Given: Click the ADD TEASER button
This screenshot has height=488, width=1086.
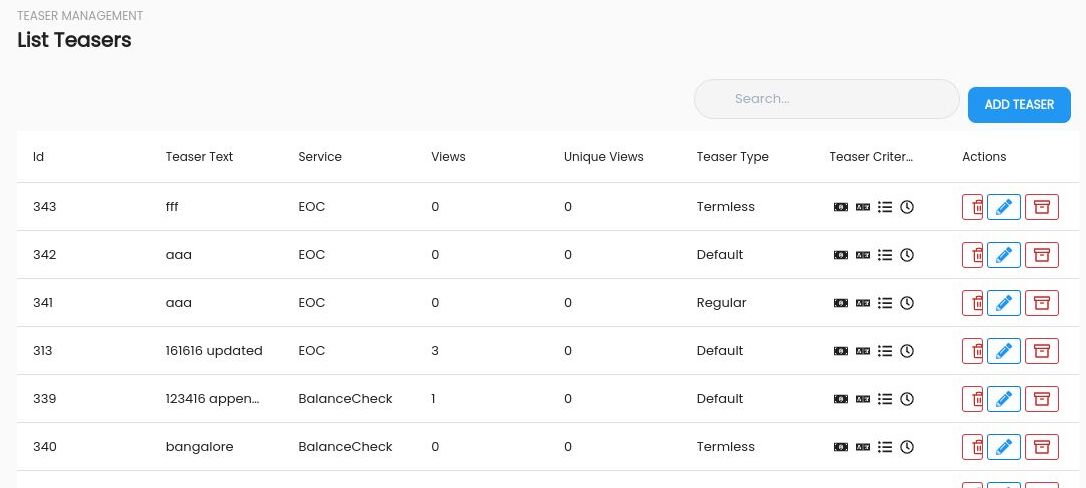Looking at the screenshot, I should [1020, 105].
